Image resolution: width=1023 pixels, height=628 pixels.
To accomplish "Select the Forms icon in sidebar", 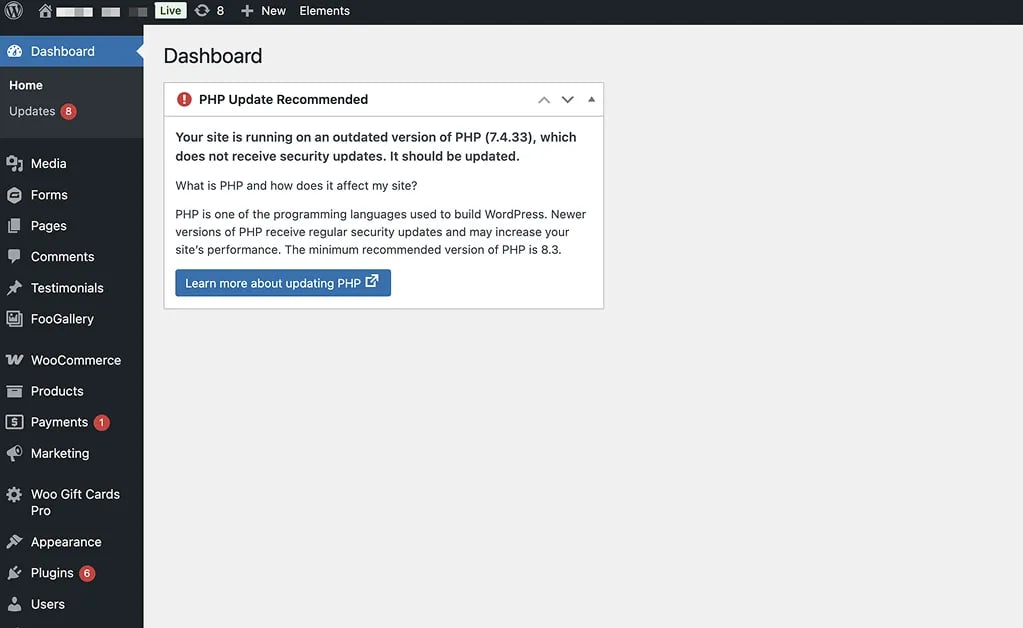I will pyautogui.click(x=18, y=194).
